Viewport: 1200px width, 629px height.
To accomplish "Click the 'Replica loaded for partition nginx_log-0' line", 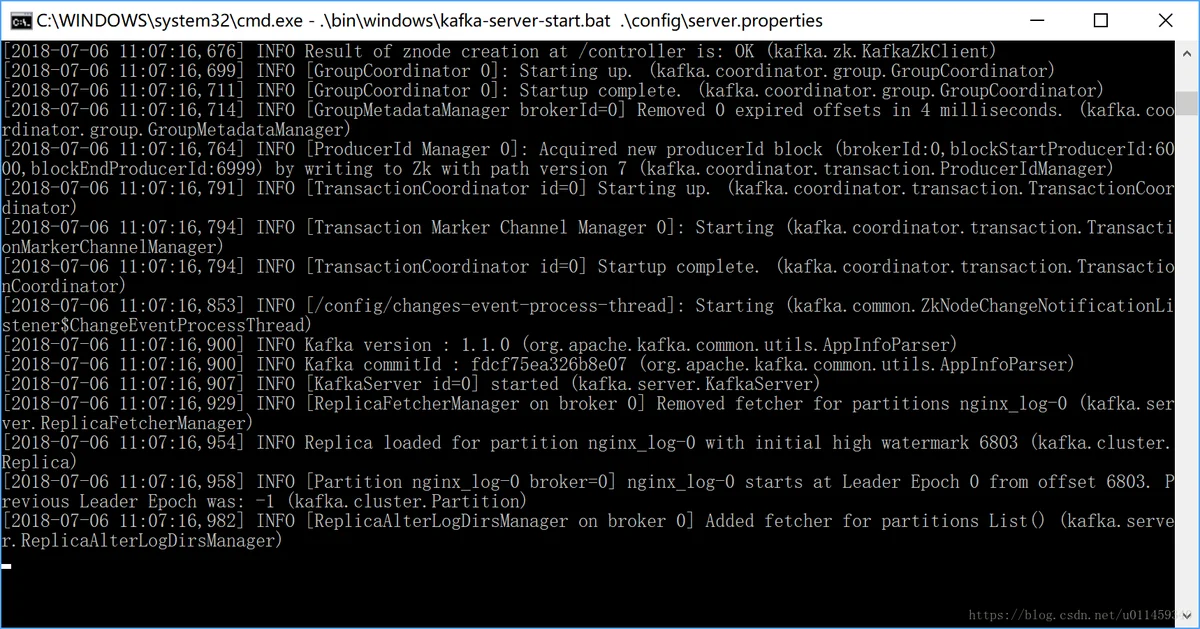I will (x=588, y=452).
